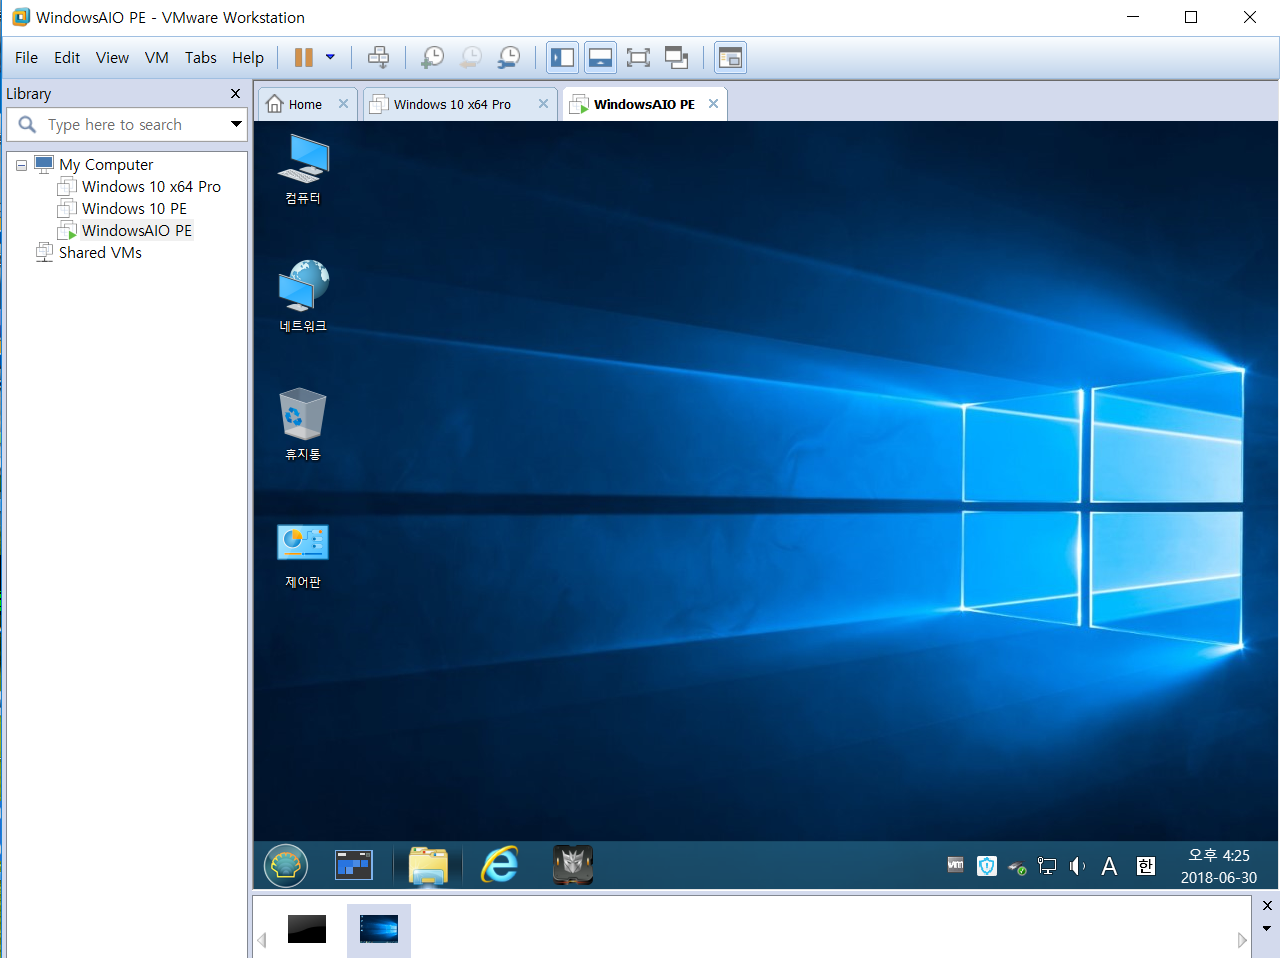Close the Library panel
1280x958 pixels.
236,93
